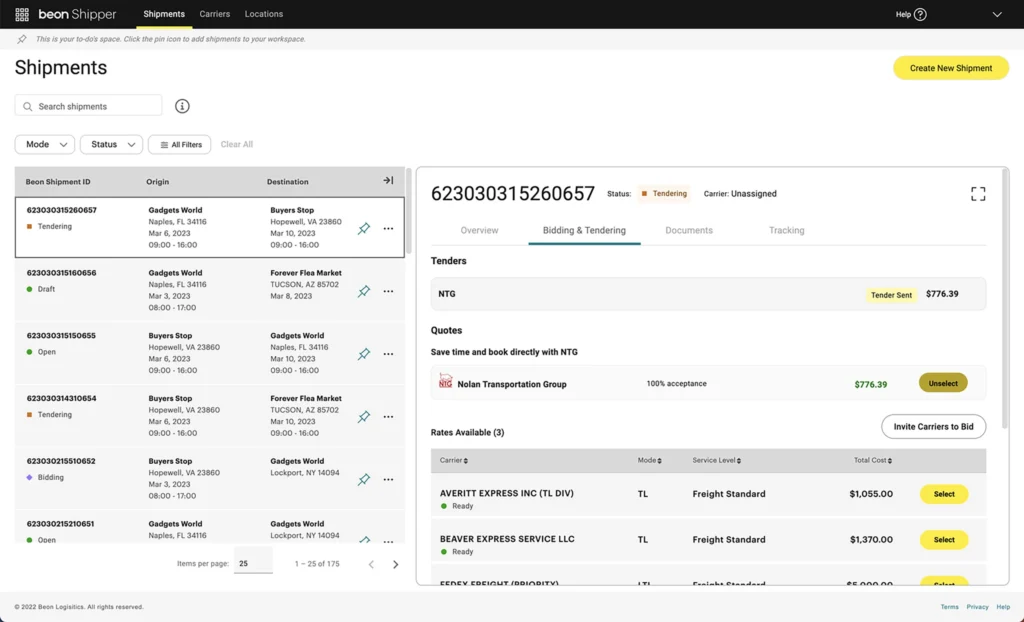This screenshot has height=622, width=1024.
Task: Click the detail panel vertical scrollbar
Action: [1004, 298]
